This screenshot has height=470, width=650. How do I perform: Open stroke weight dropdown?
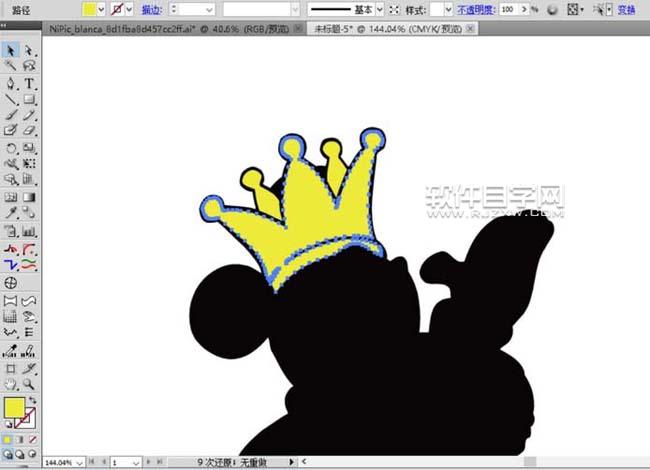coord(209,10)
